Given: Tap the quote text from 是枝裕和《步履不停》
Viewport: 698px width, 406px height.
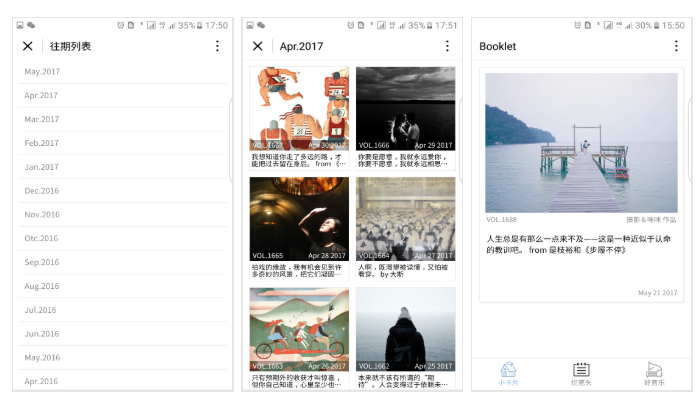Looking at the screenshot, I should pos(578,244).
